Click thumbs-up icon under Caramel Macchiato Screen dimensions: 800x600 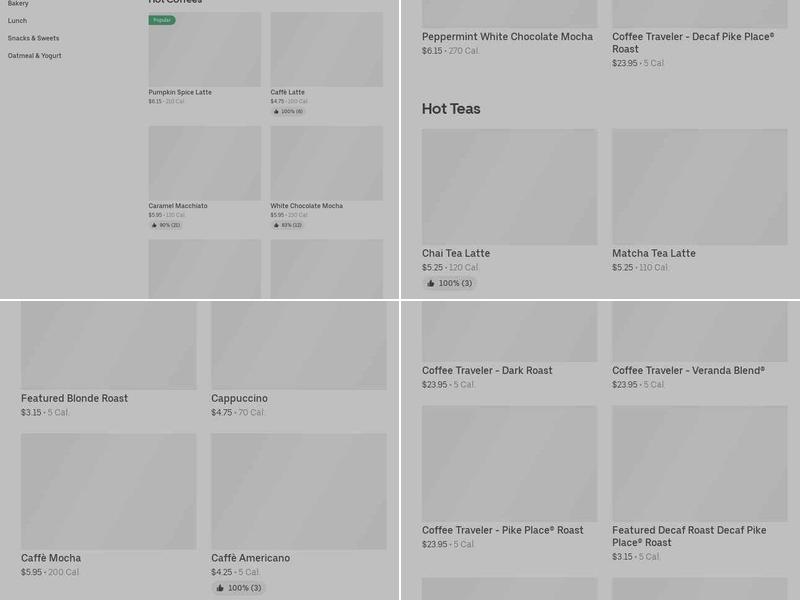pos(154,225)
